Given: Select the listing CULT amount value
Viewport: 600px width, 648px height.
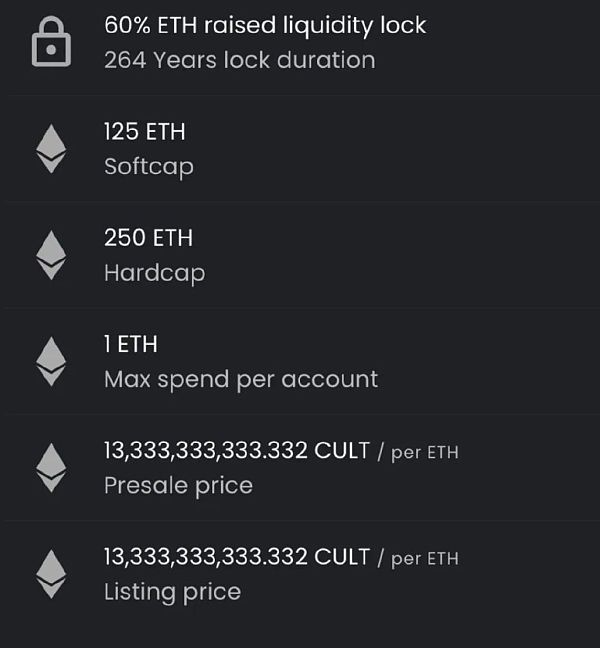Looking at the screenshot, I should (x=237, y=557).
